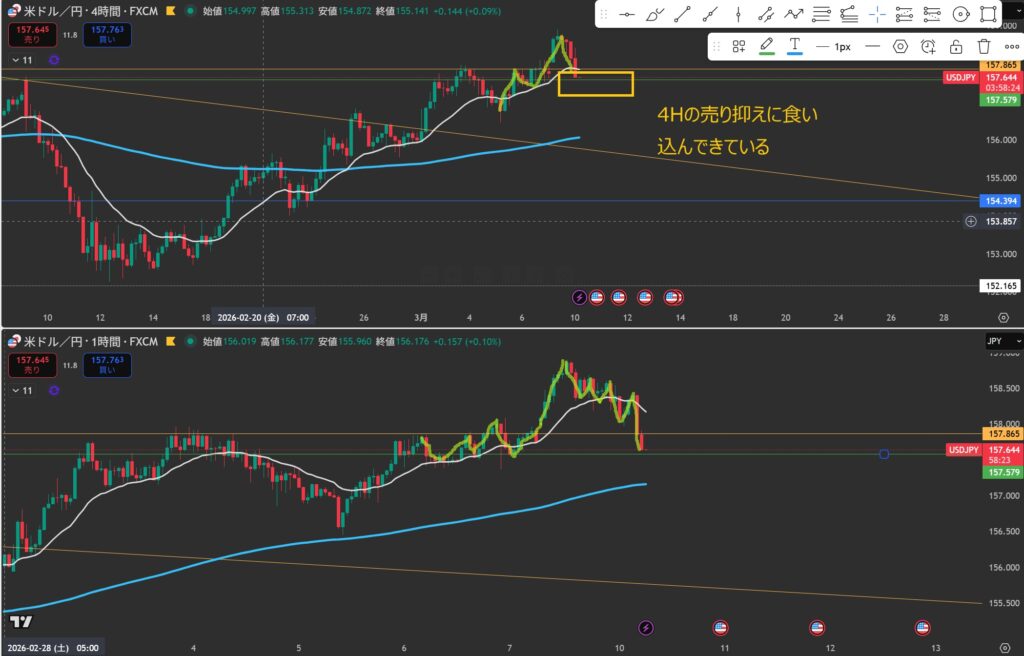This screenshot has height=656, width=1024.
Task: Toggle the purple indicator icon in the lower chart
Action: coord(54,390)
